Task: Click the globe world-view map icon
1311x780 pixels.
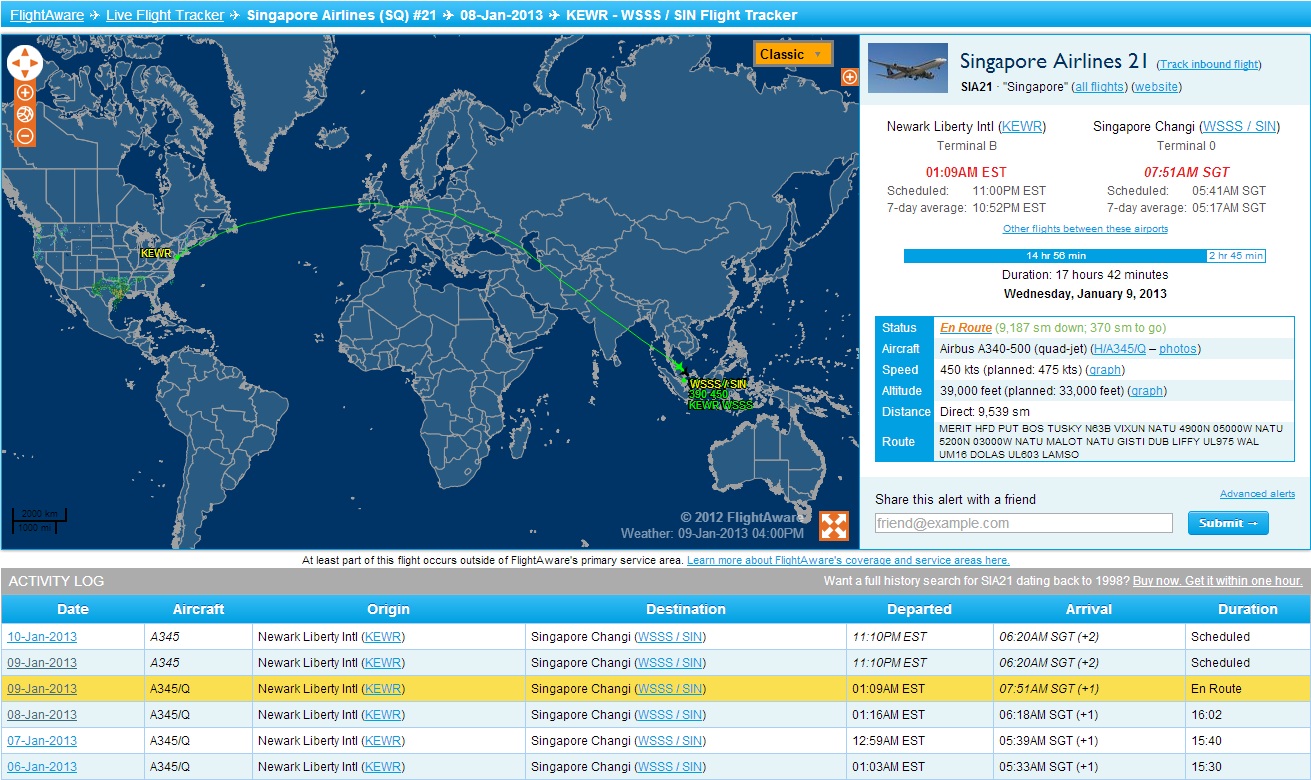Action: pos(25,115)
